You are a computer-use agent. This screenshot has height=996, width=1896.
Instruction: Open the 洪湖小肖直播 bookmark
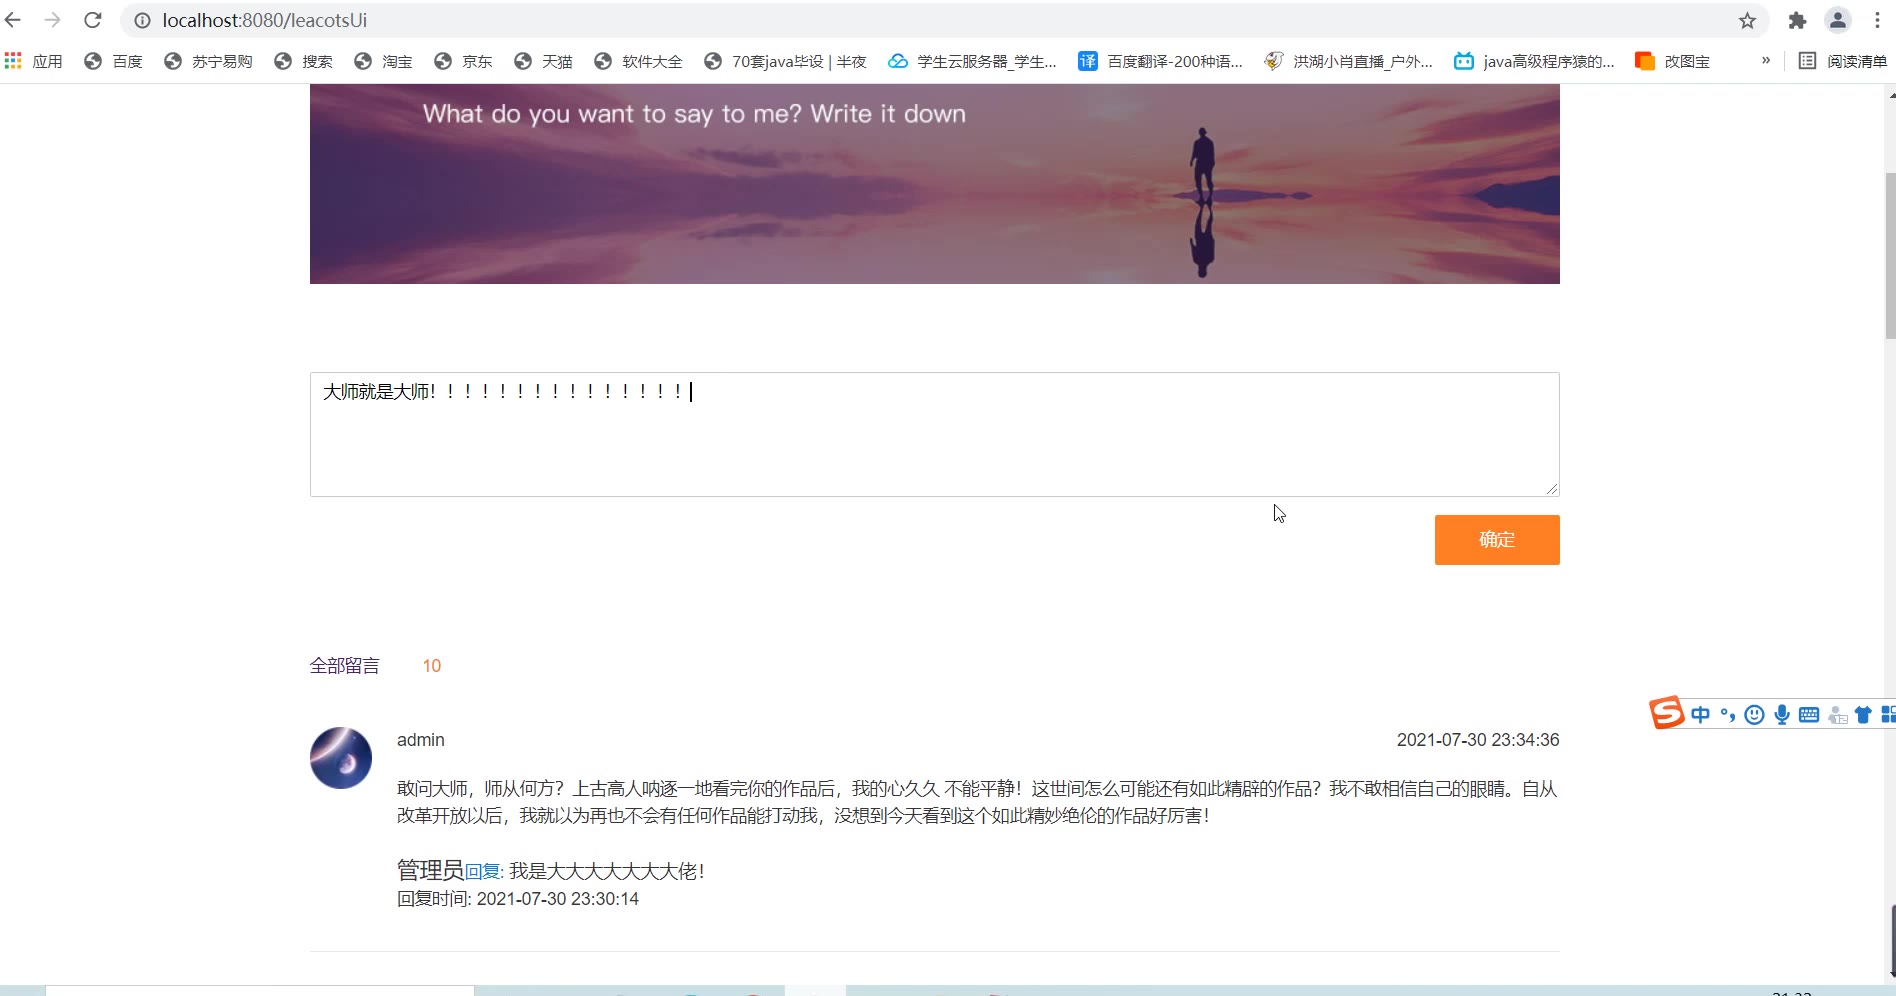tap(1348, 61)
